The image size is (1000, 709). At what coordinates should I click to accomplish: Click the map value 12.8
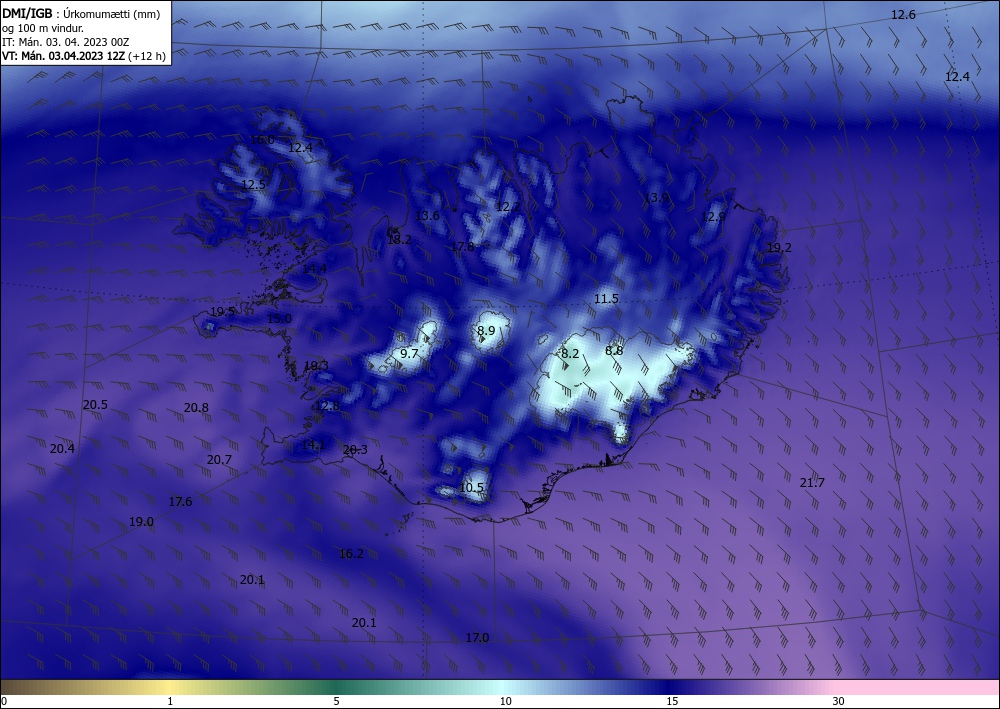click(327, 406)
